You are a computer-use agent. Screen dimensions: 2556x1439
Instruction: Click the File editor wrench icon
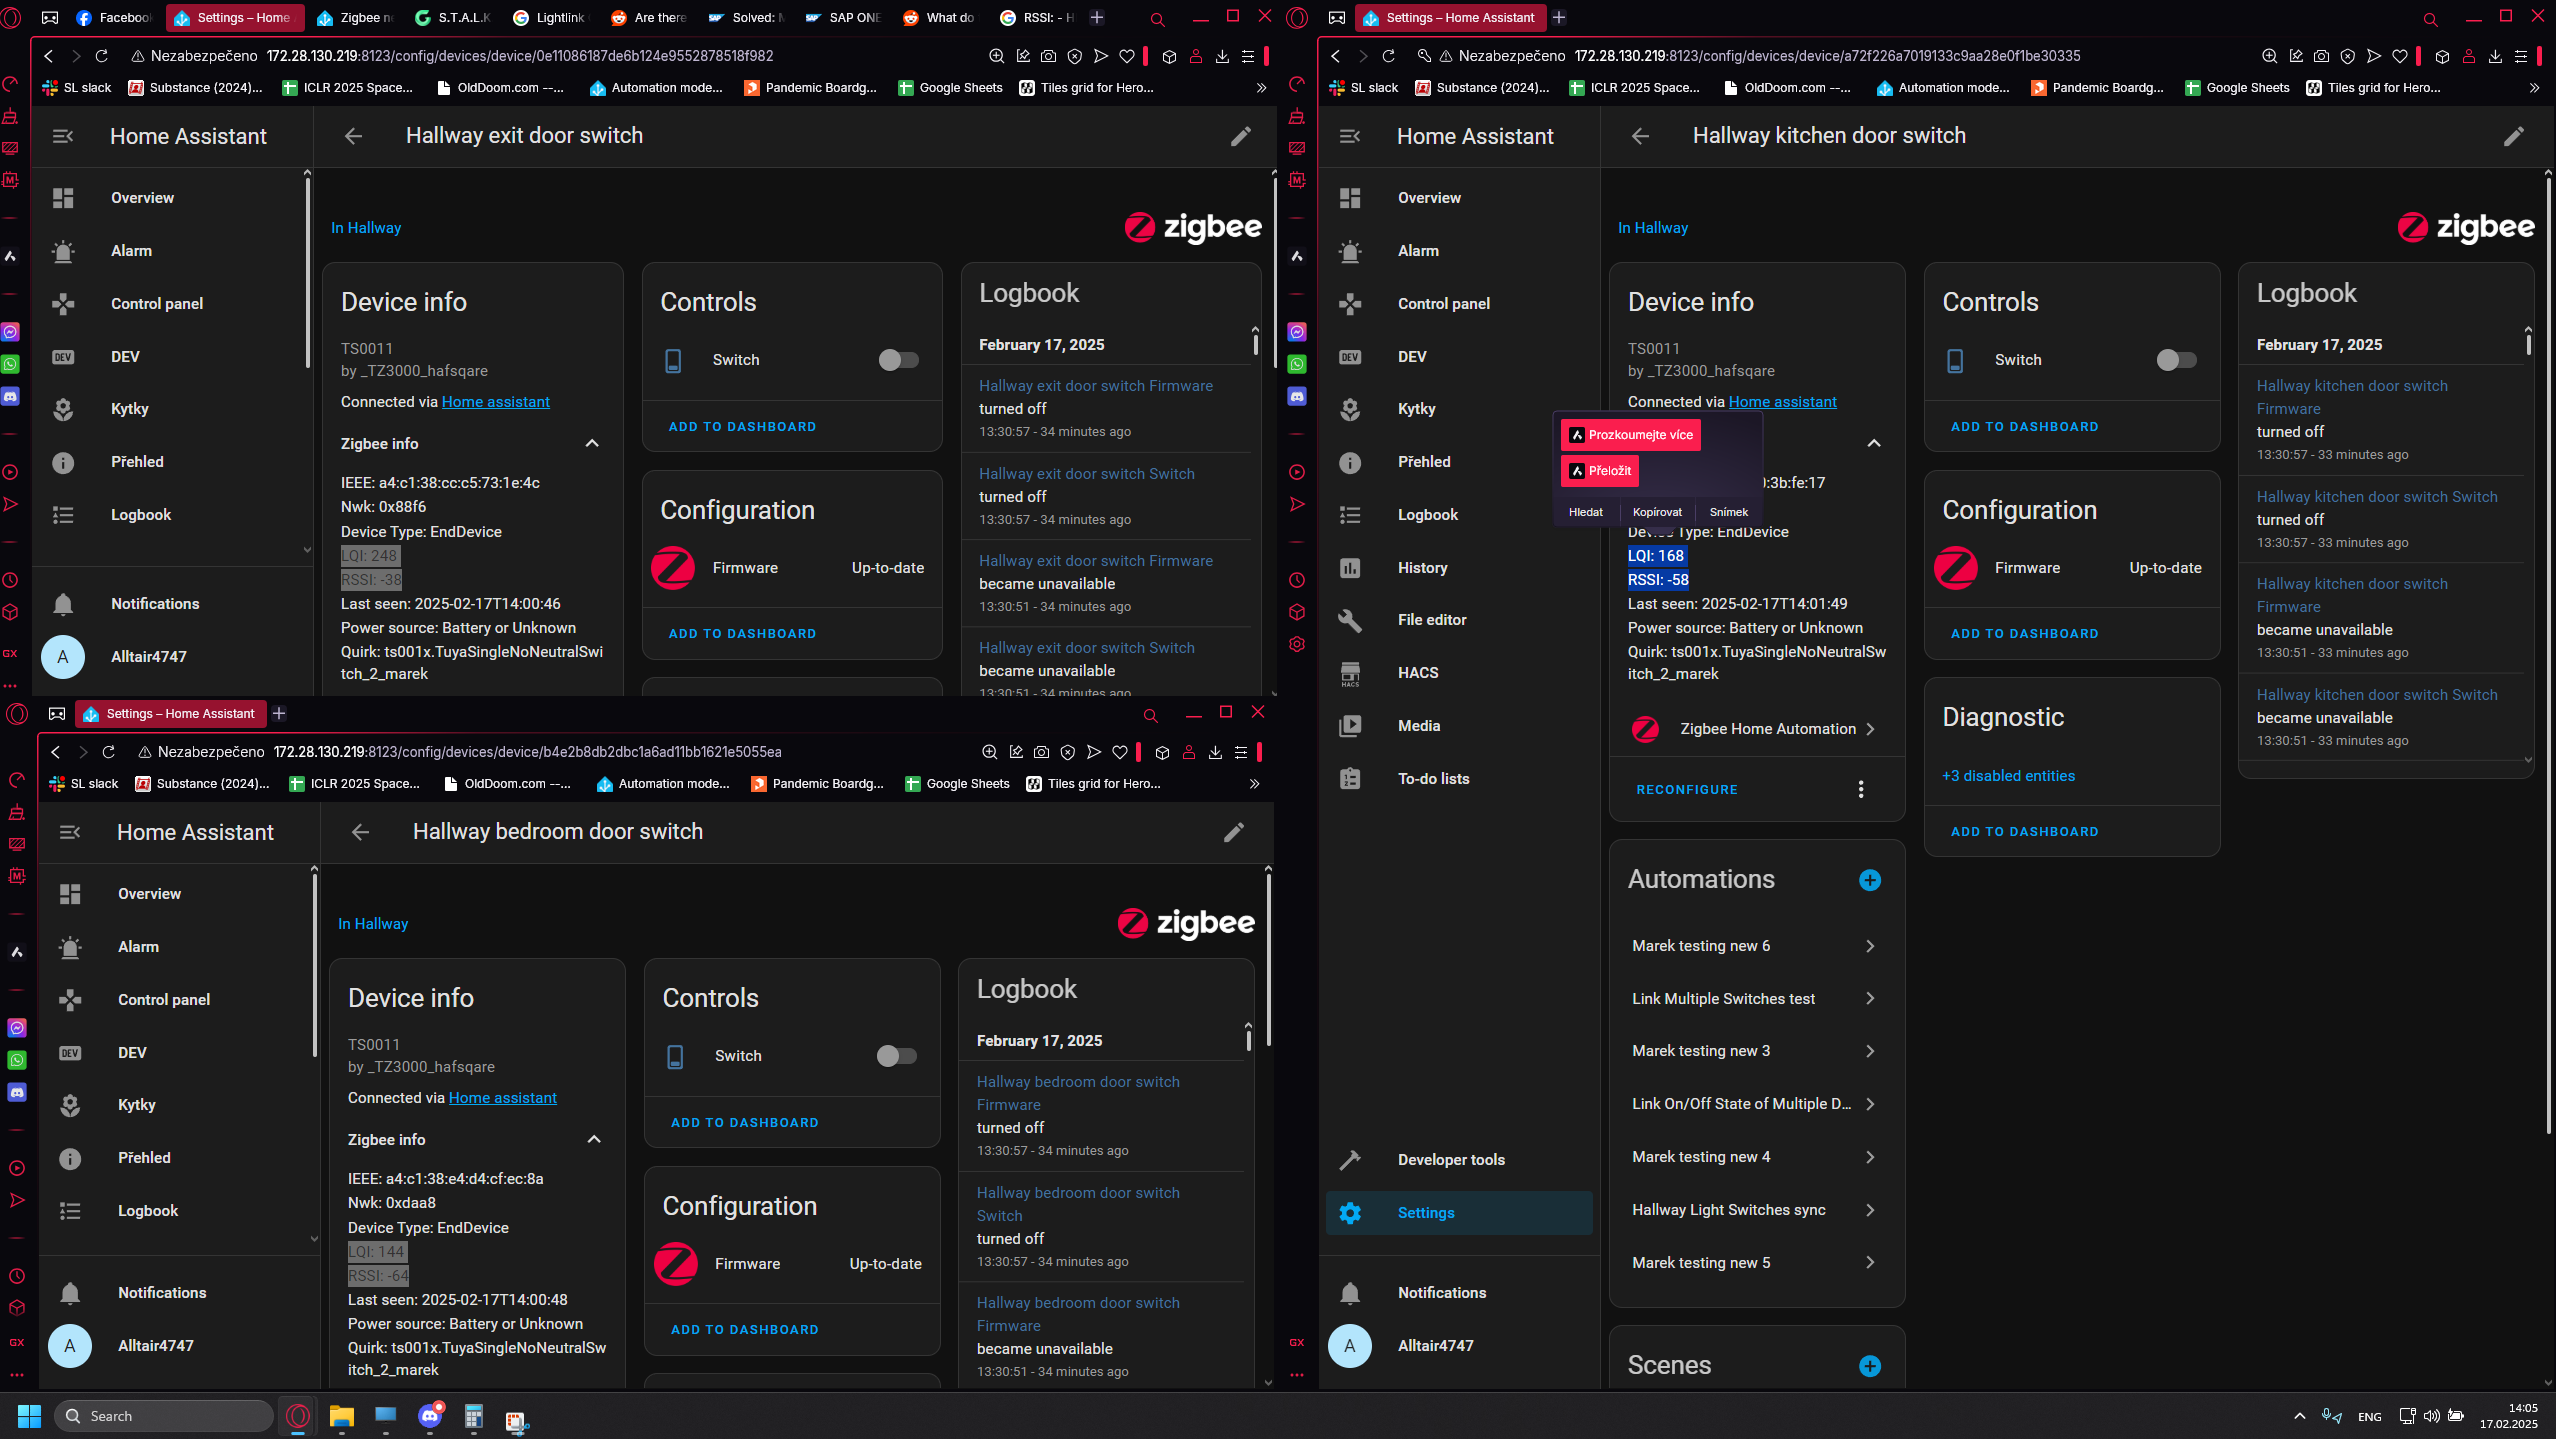click(1350, 620)
